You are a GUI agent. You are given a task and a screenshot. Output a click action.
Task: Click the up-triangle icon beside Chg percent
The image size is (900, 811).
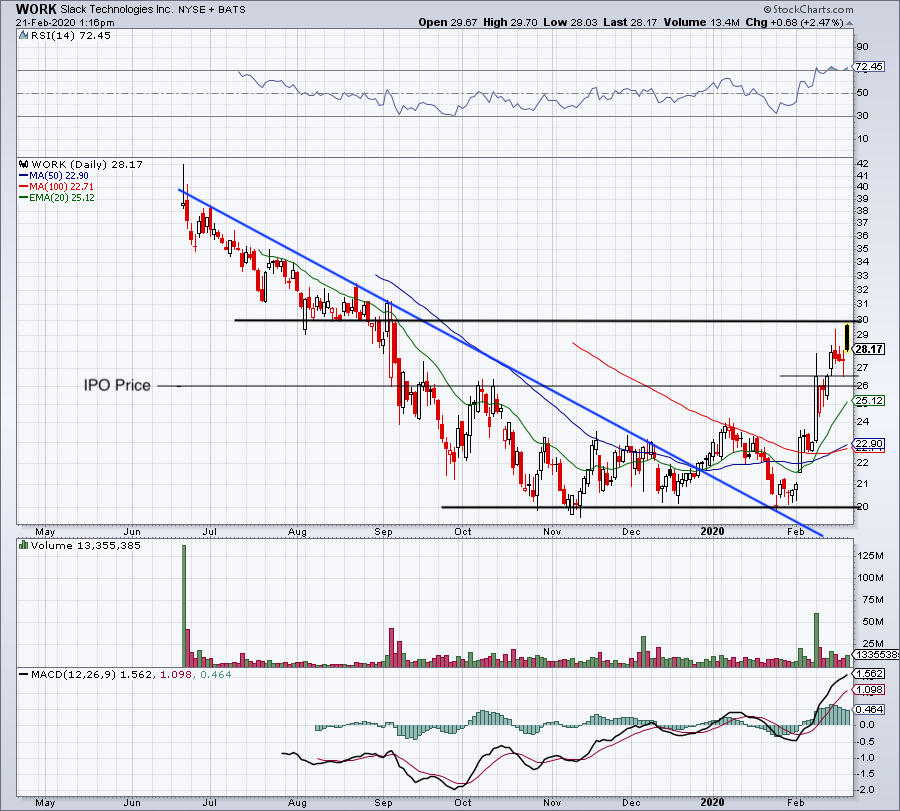tap(849, 23)
